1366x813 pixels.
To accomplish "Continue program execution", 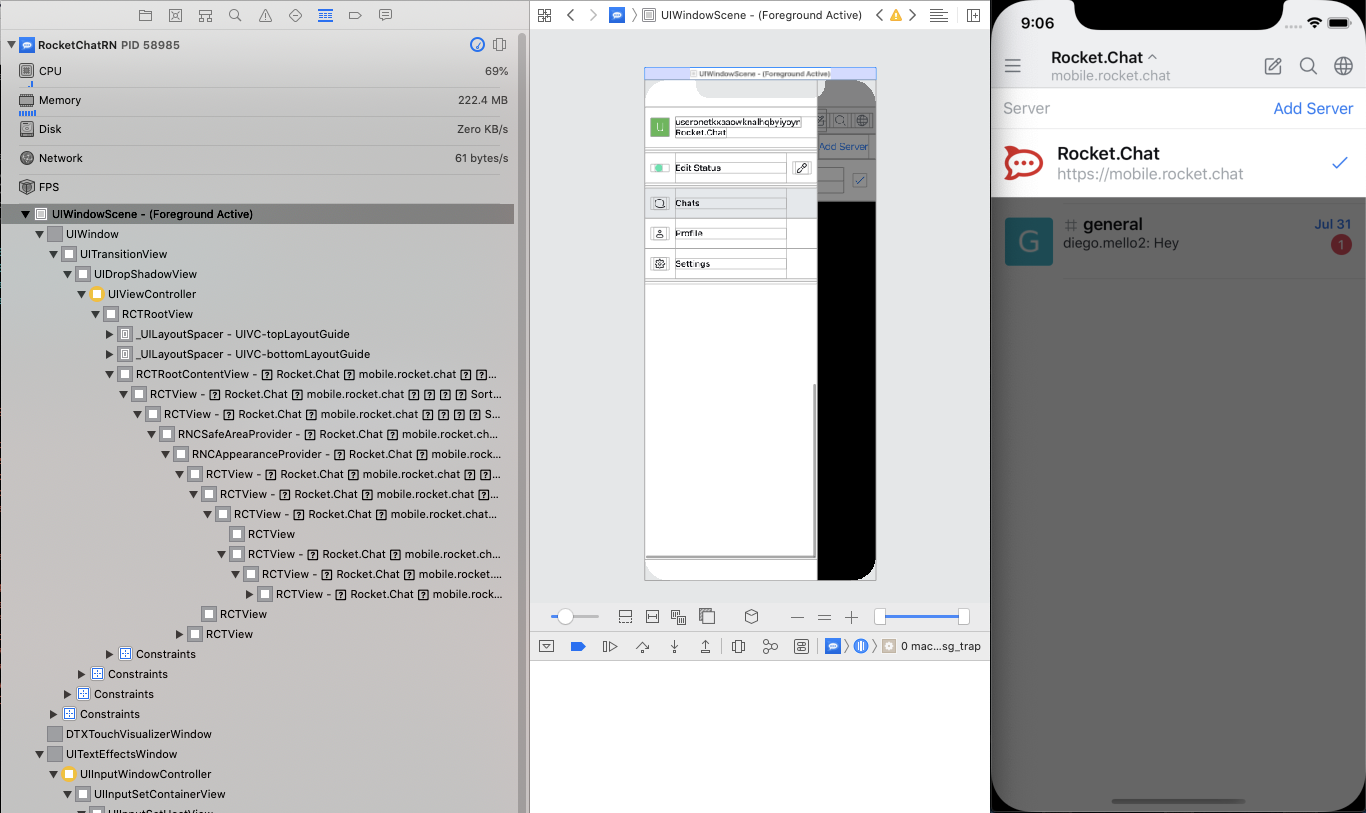I will (x=610, y=646).
